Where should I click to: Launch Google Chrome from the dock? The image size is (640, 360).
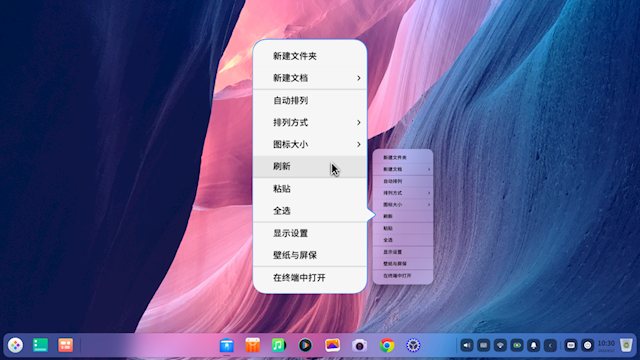(x=387, y=345)
